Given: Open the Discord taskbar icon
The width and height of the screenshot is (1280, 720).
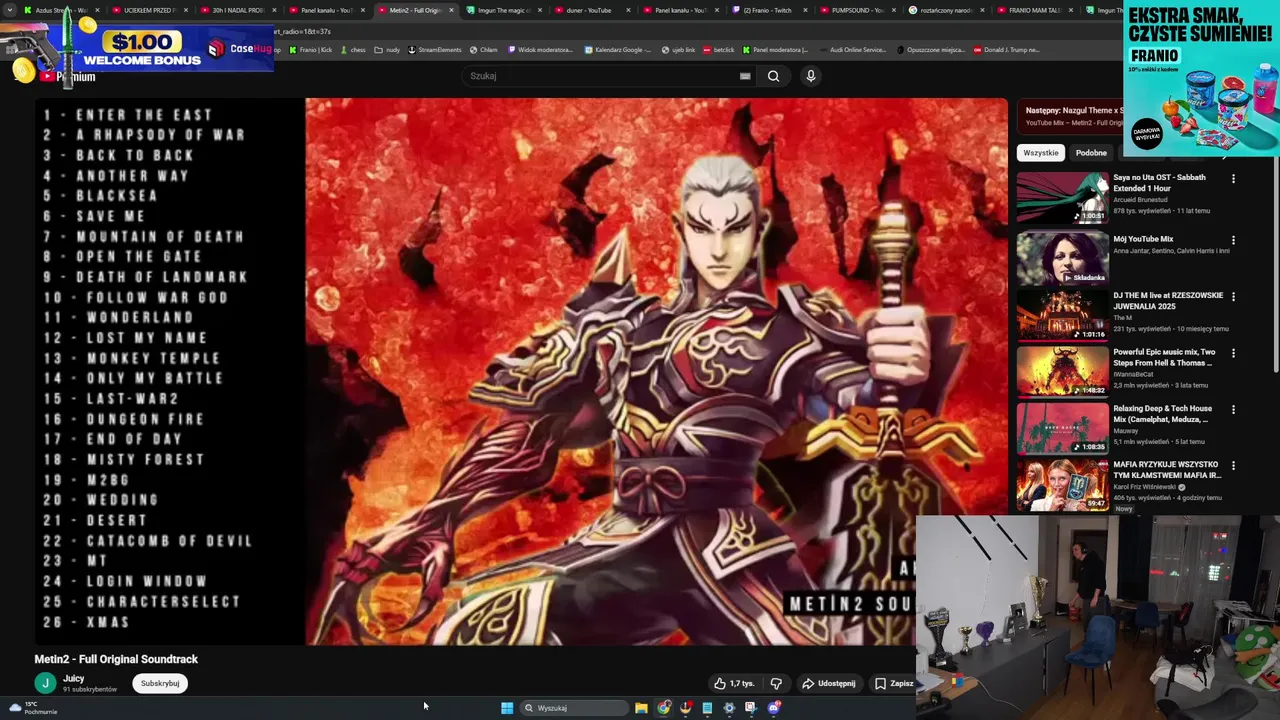Looking at the screenshot, I should 773,708.
